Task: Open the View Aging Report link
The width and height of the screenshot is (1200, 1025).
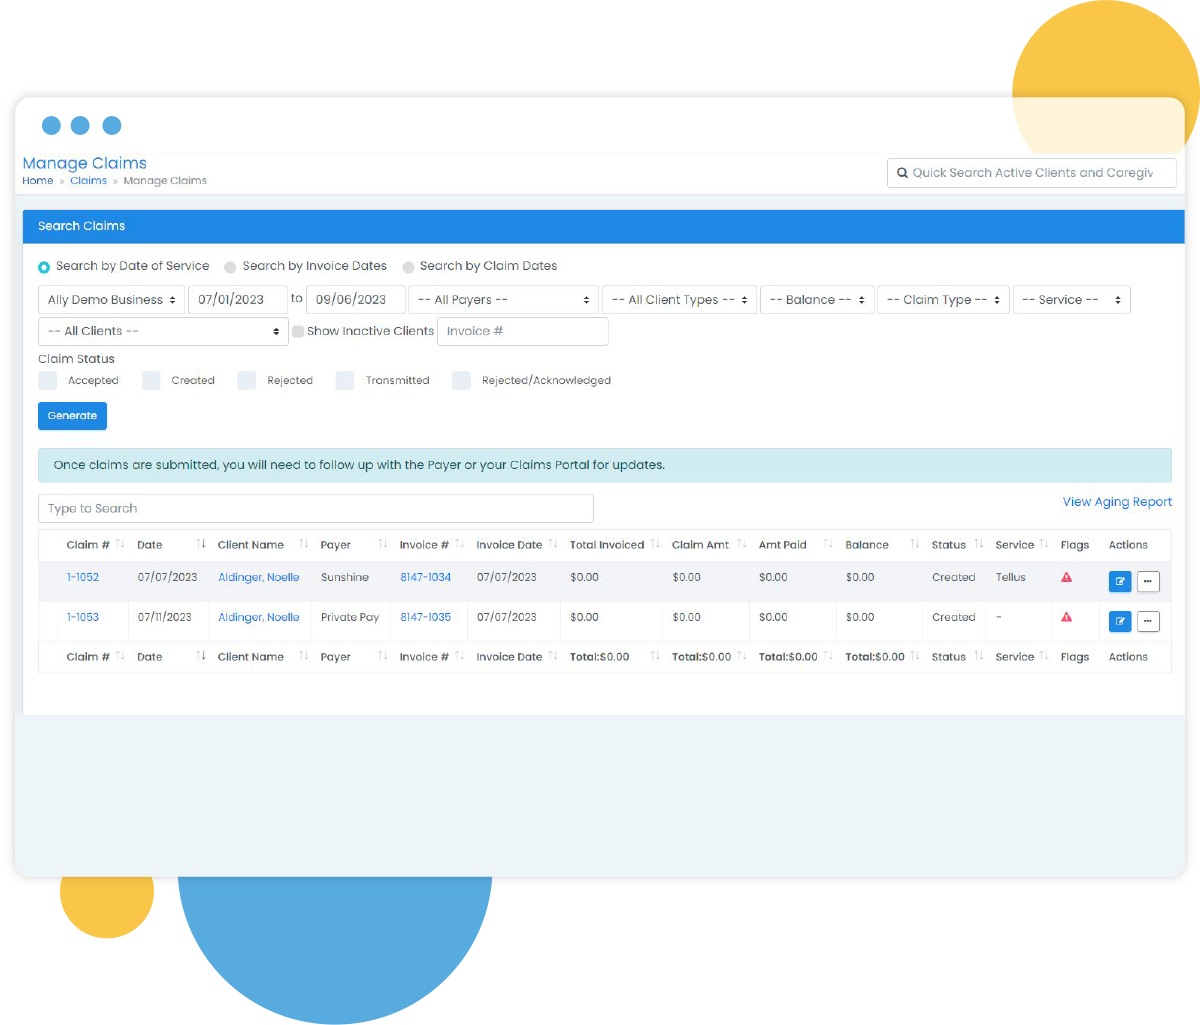Action: [x=1117, y=502]
